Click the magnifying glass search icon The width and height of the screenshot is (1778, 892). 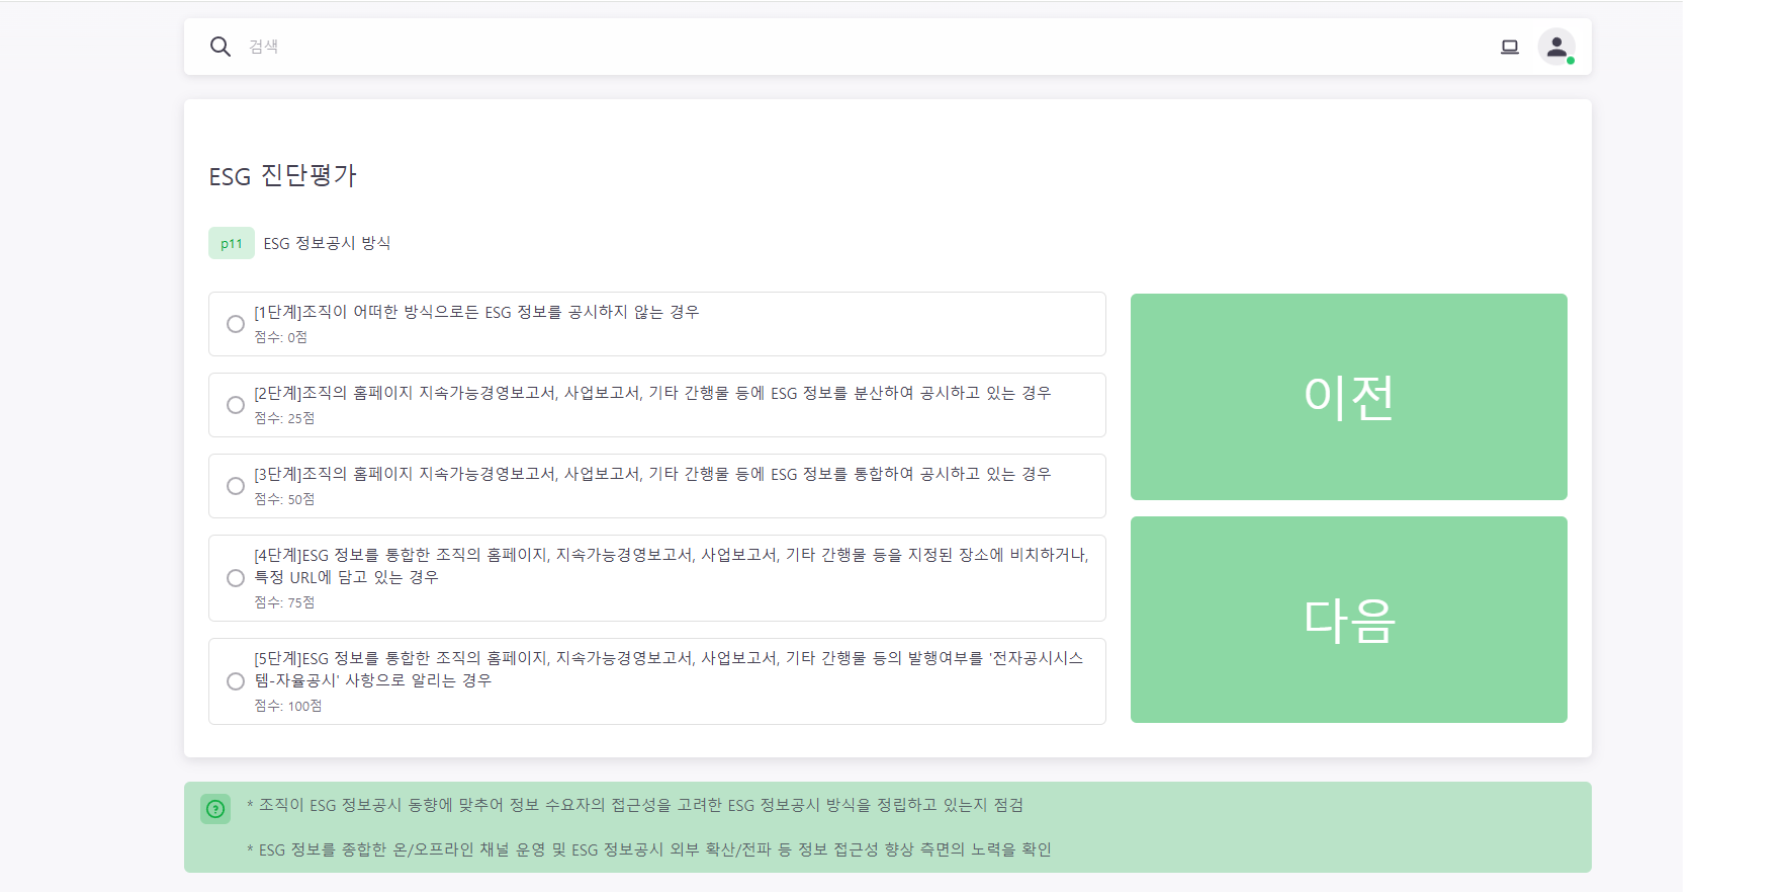point(220,47)
